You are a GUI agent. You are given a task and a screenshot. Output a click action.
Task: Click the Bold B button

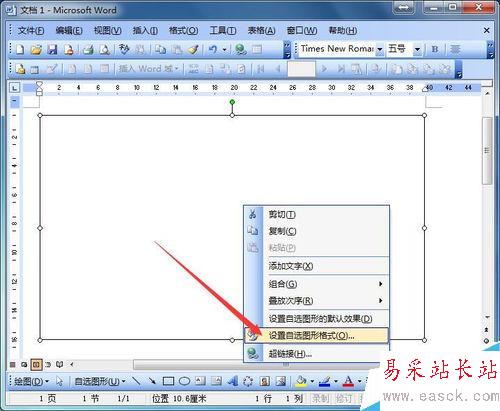pyautogui.click(x=435, y=49)
